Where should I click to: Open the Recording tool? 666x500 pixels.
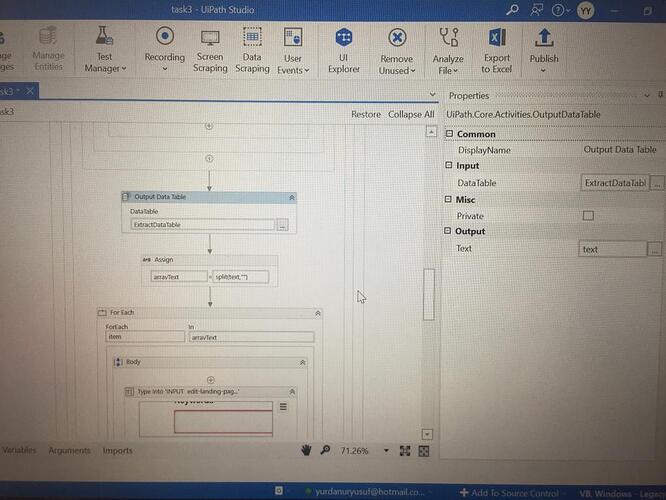(165, 49)
